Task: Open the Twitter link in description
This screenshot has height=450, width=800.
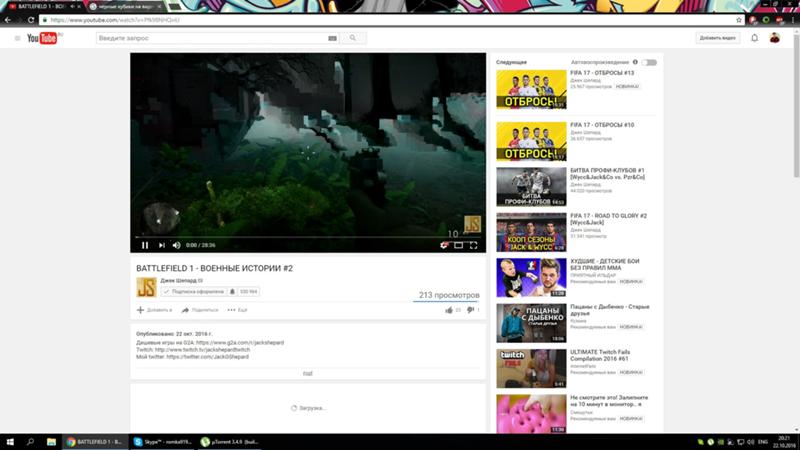Action: click(208, 357)
